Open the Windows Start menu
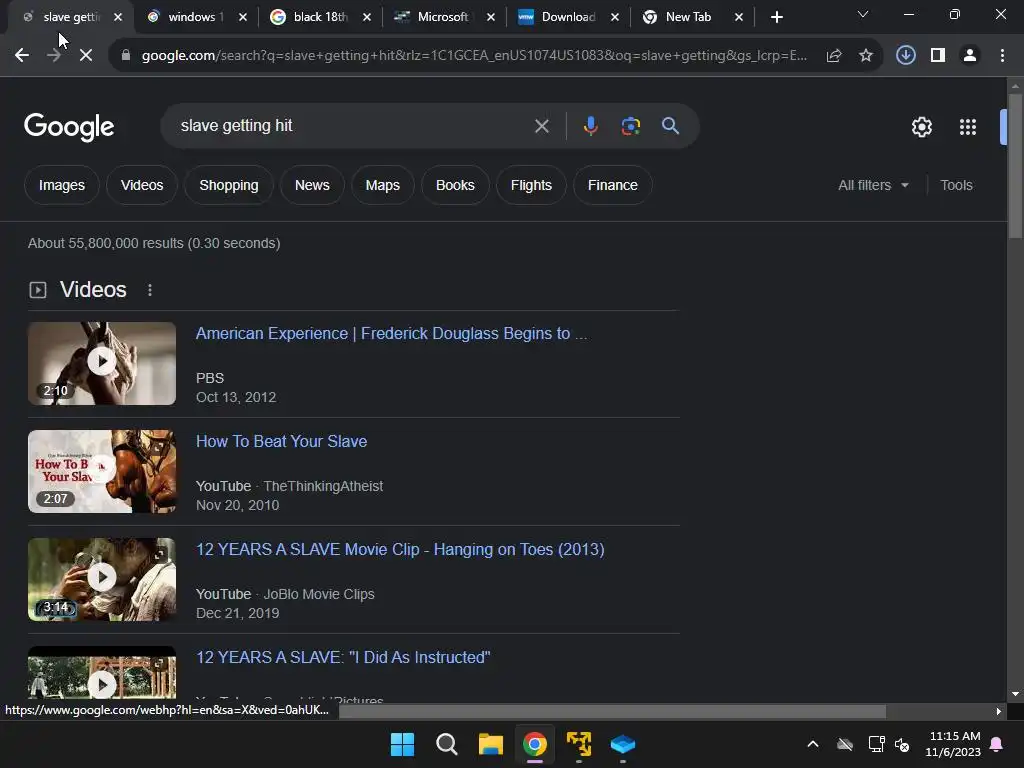 [402, 744]
